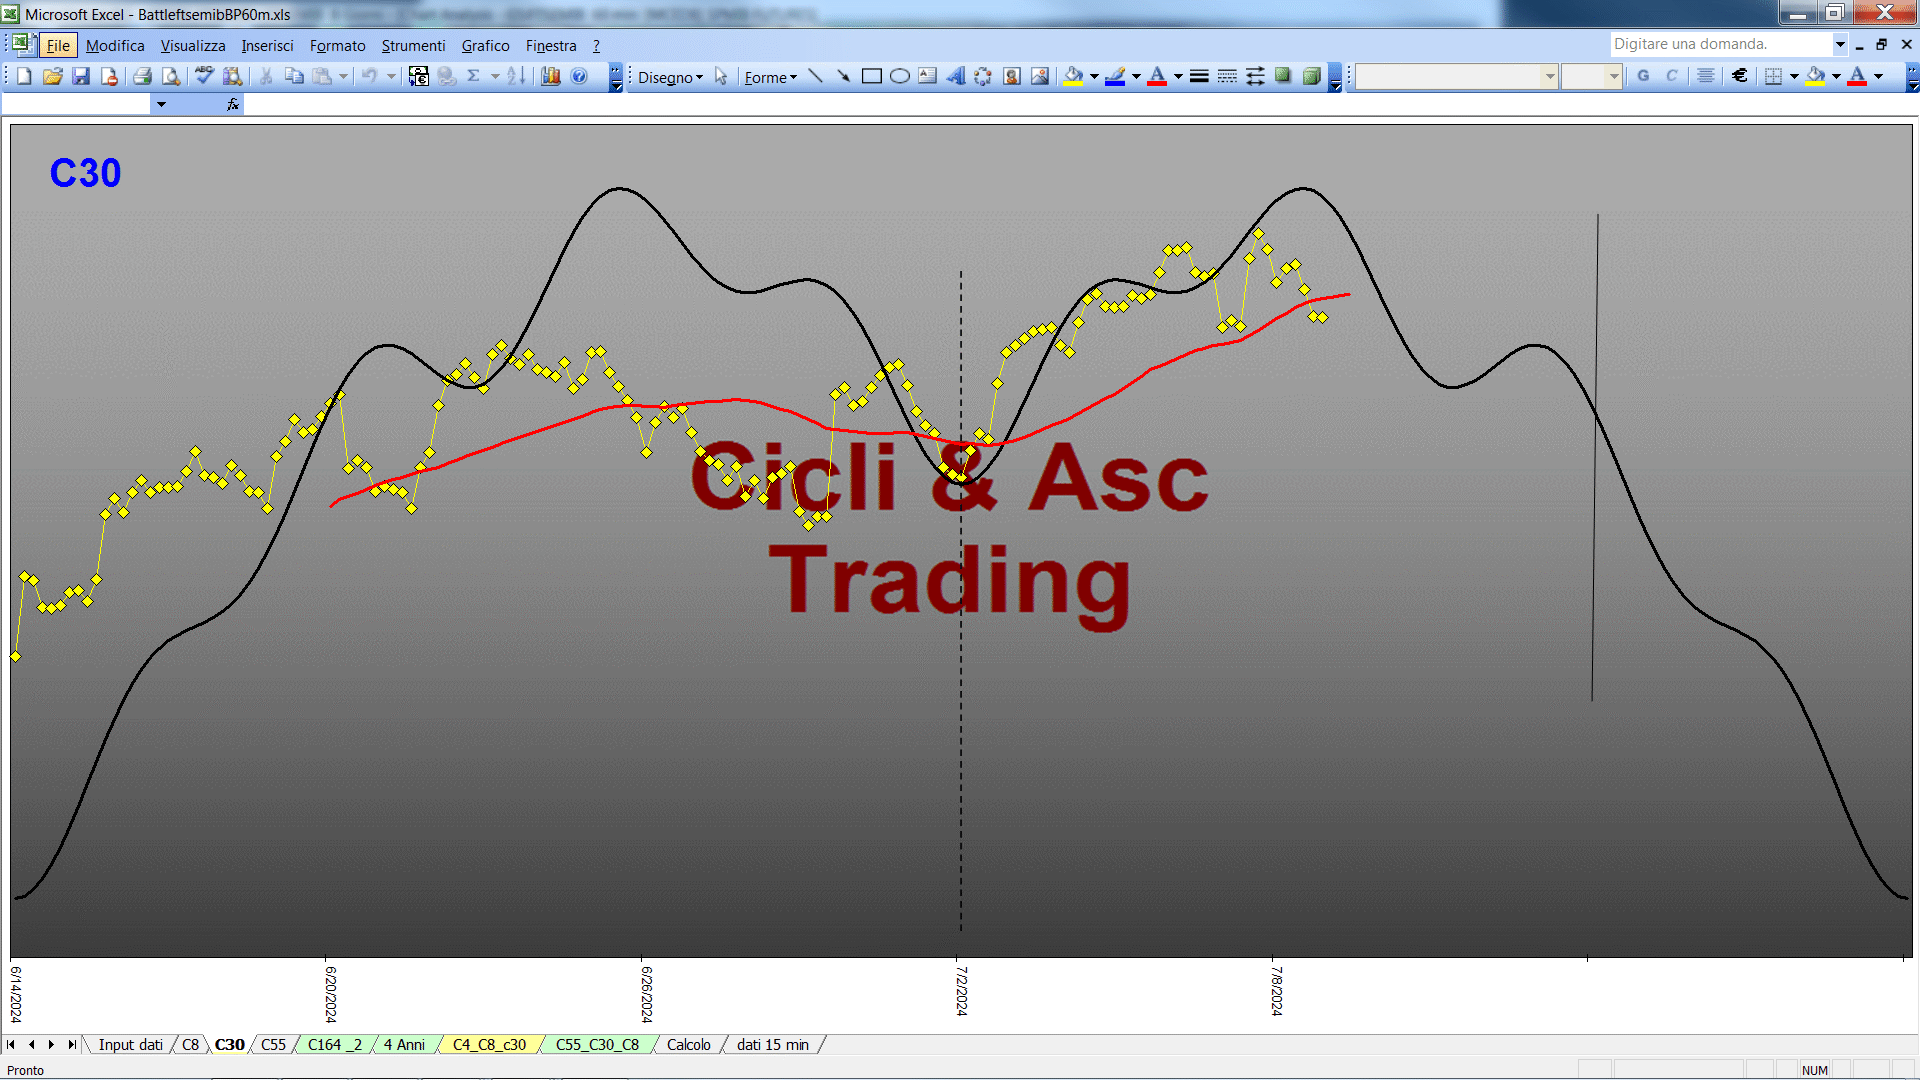Click the Arrow Style icon
Viewport: 1920px width, 1080px height.
click(x=1255, y=76)
